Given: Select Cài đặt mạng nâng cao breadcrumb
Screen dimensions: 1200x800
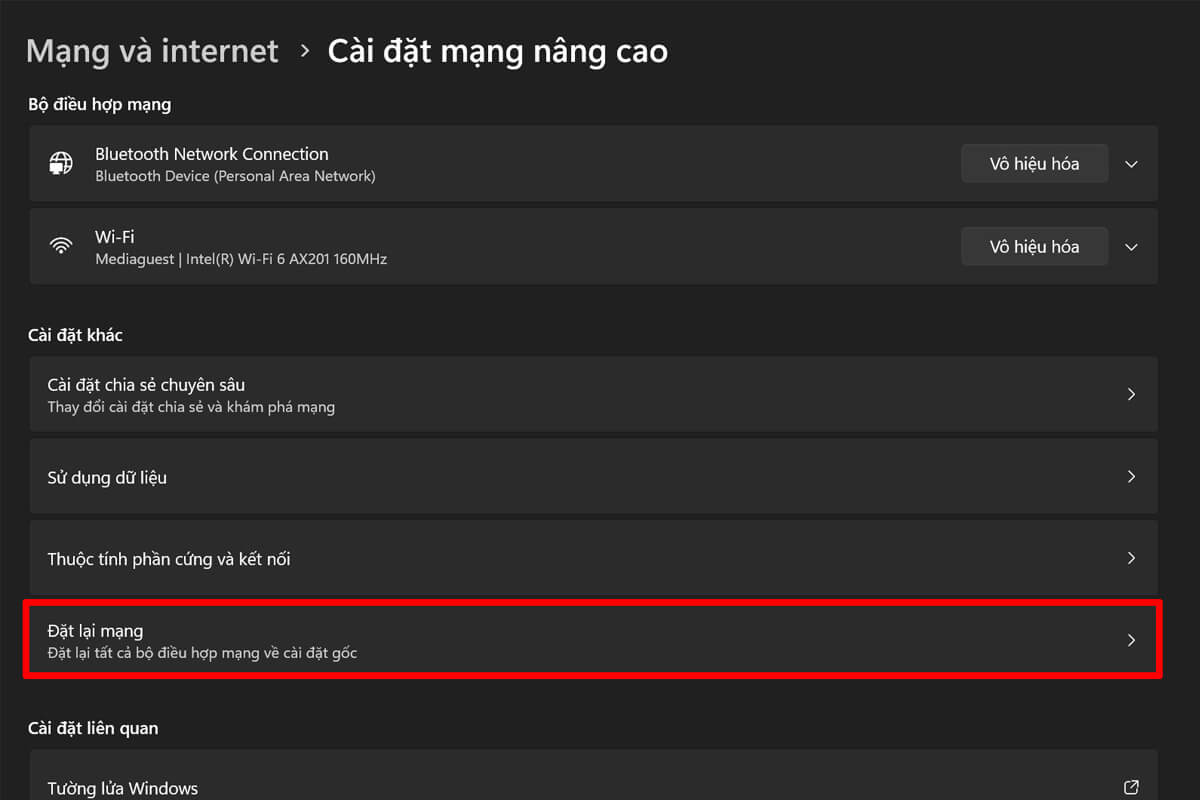Looking at the screenshot, I should click(x=497, y=50).
